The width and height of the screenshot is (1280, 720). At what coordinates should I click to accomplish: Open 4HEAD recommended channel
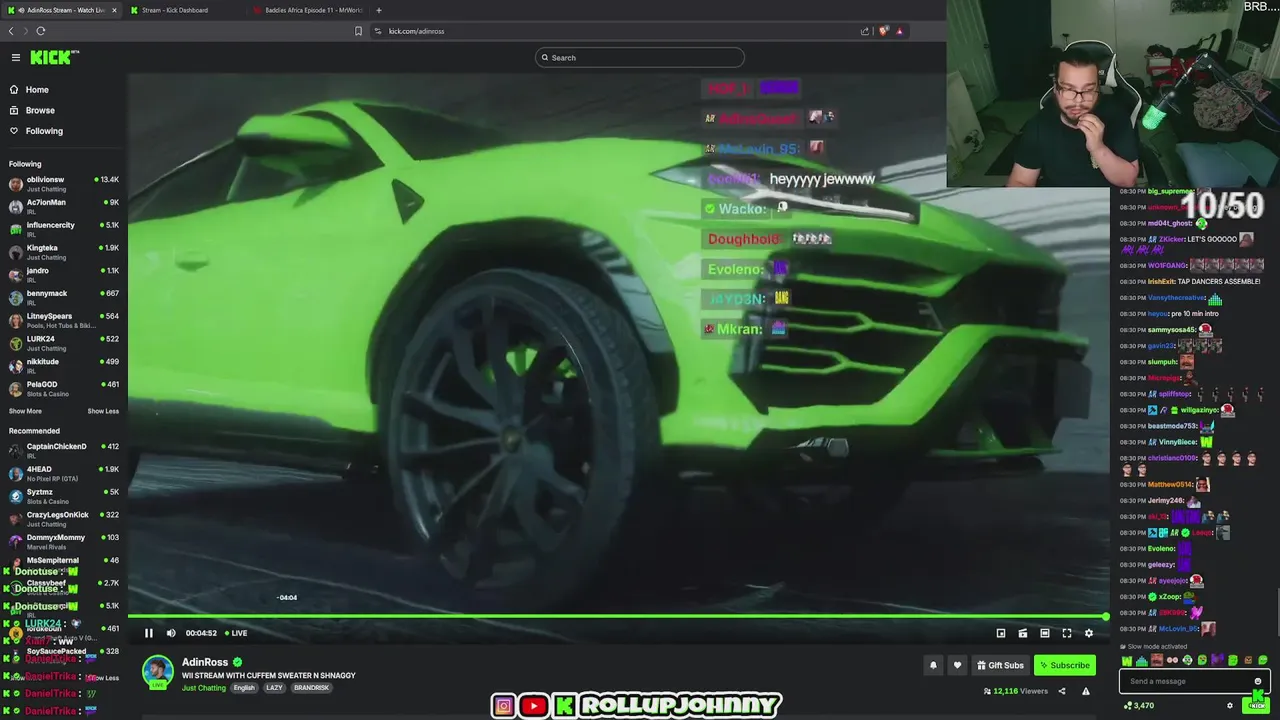(64, 474)
